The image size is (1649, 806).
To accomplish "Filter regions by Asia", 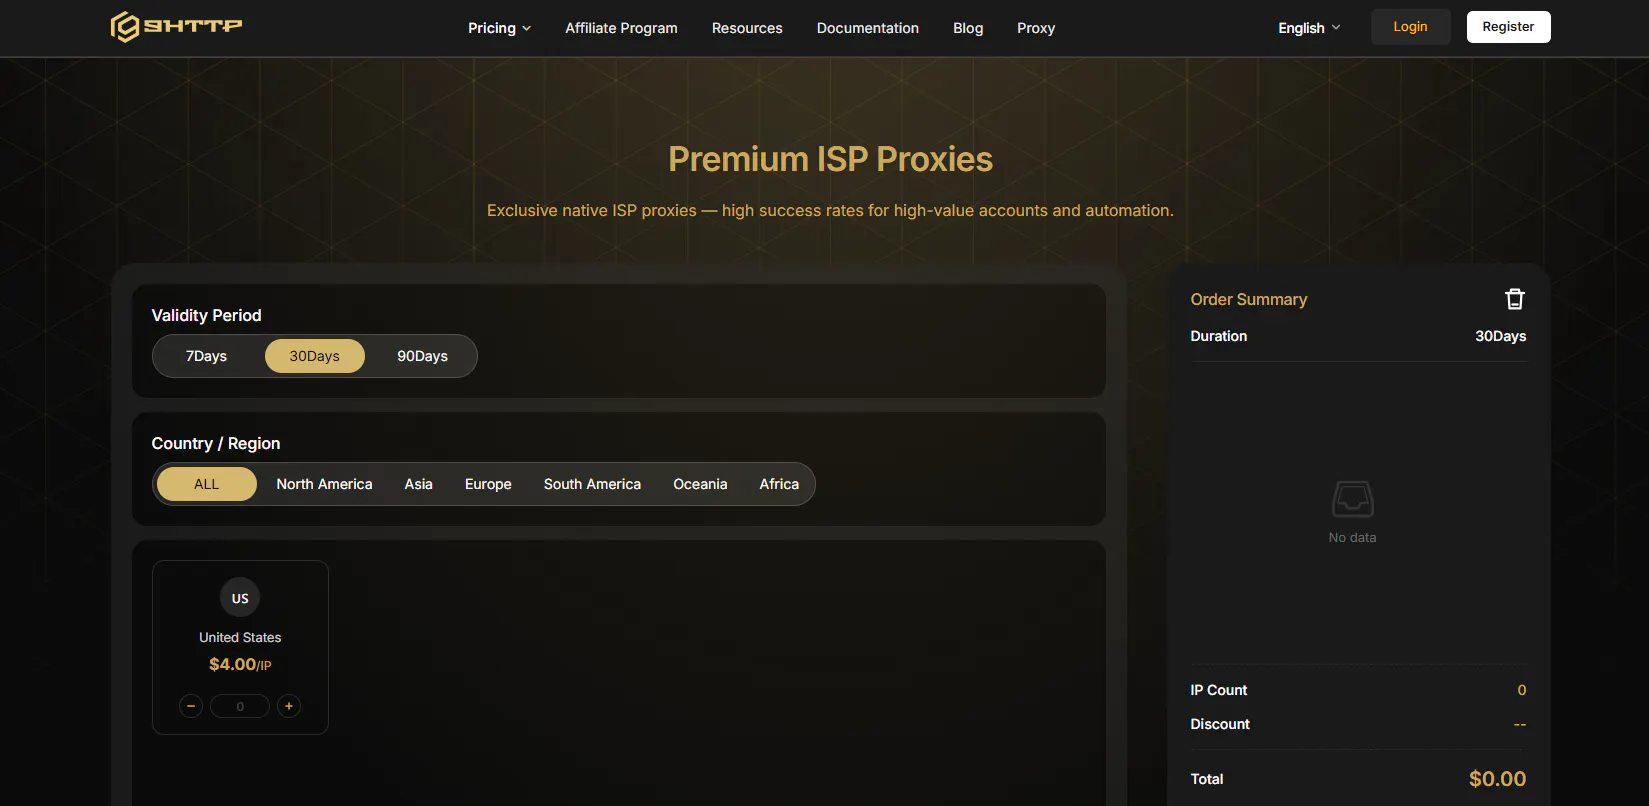I will point(419,484).
